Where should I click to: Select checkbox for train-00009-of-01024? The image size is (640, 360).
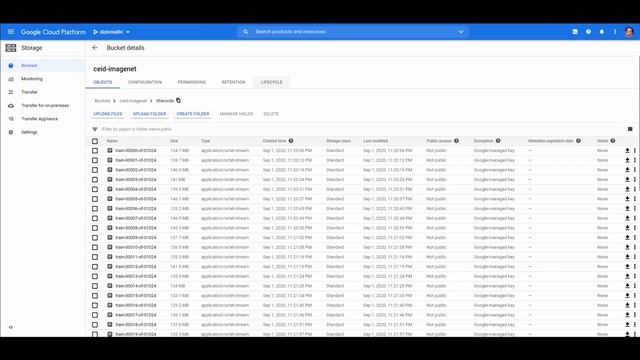point(95,238)
